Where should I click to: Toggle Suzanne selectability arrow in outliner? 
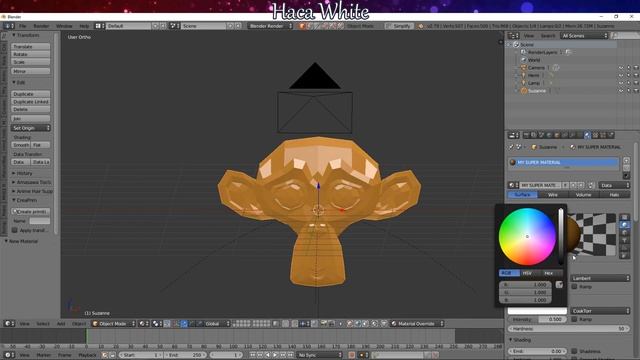coord(629,91)
